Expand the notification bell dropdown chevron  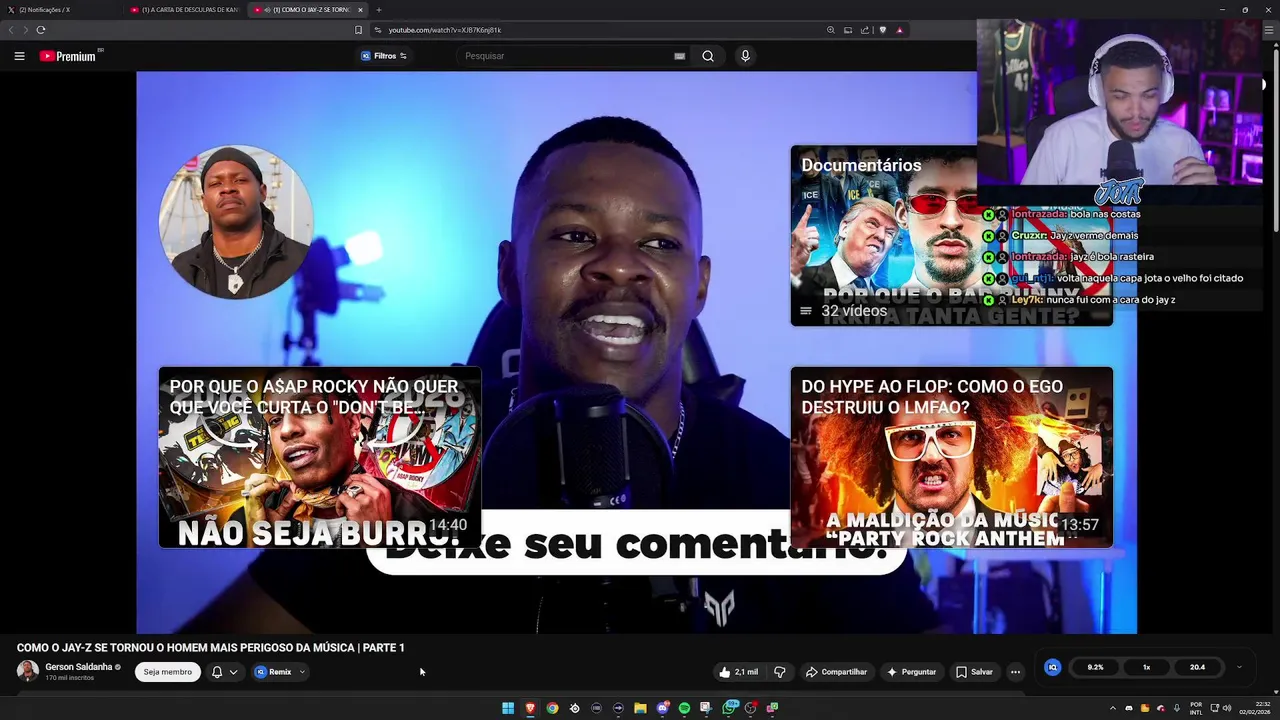click(233, 672)
